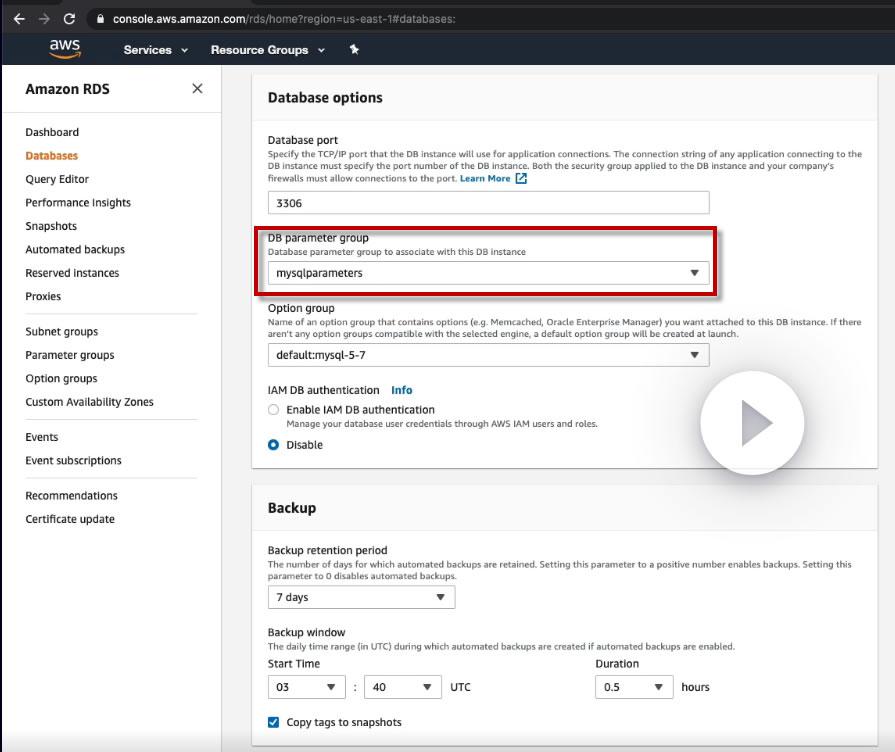
Task: Open Snapshots in the sidebar
Action: pyautogui.click(x=51, y=226)
